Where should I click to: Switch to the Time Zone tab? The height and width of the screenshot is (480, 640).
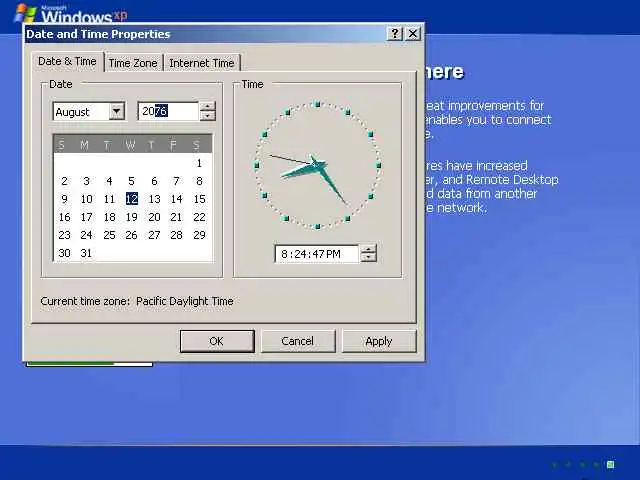click(133, 63)
